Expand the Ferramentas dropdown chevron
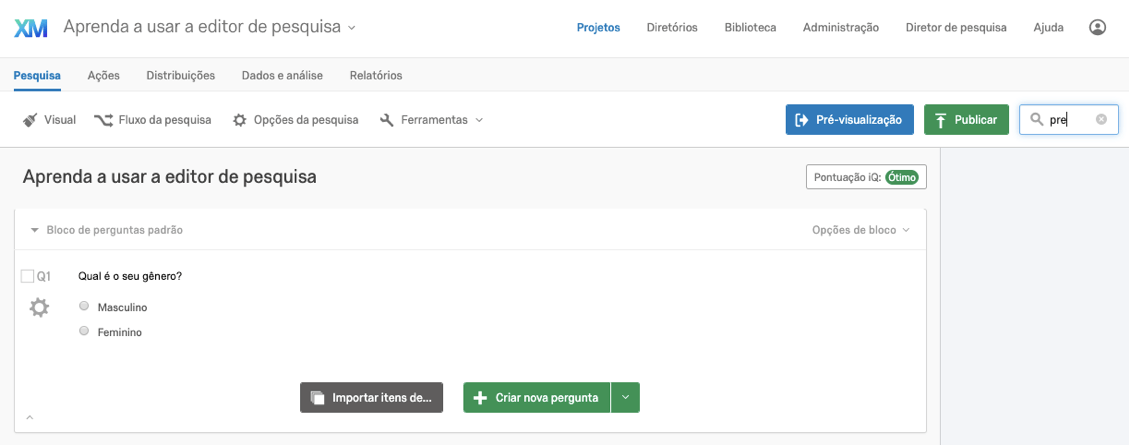This screenshot has height=445, width=1129. [x=479, y=120]
